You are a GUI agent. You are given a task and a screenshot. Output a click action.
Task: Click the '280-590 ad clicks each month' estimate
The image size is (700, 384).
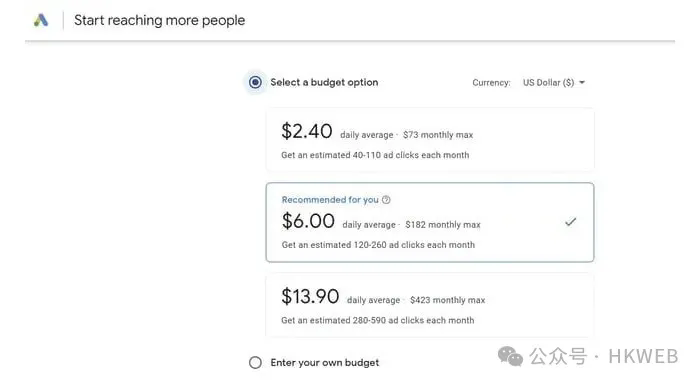click(x=413, y=320)
